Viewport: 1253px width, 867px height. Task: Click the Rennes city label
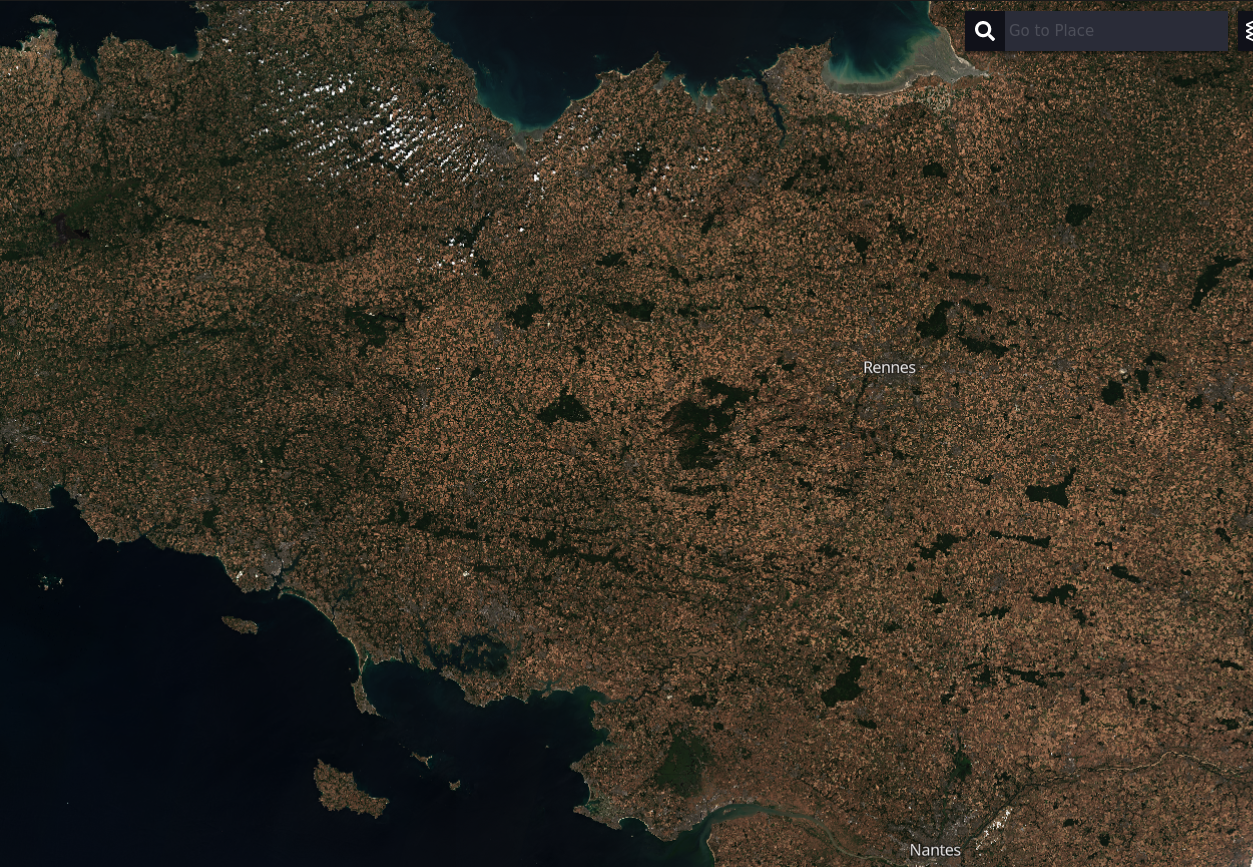tap(889, 367)
